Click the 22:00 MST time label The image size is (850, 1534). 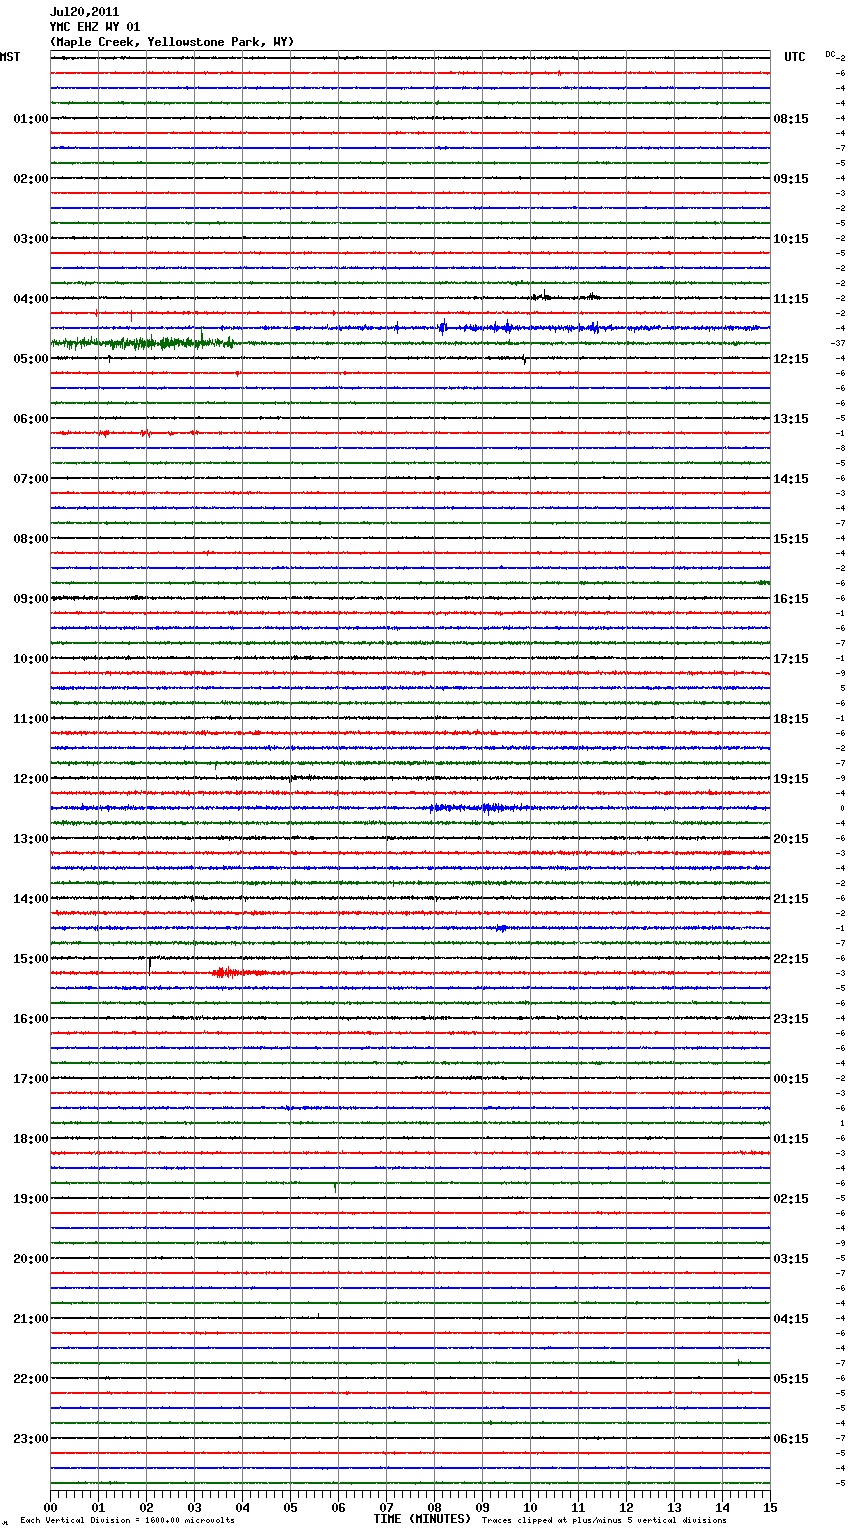(x=31, y=1379)
